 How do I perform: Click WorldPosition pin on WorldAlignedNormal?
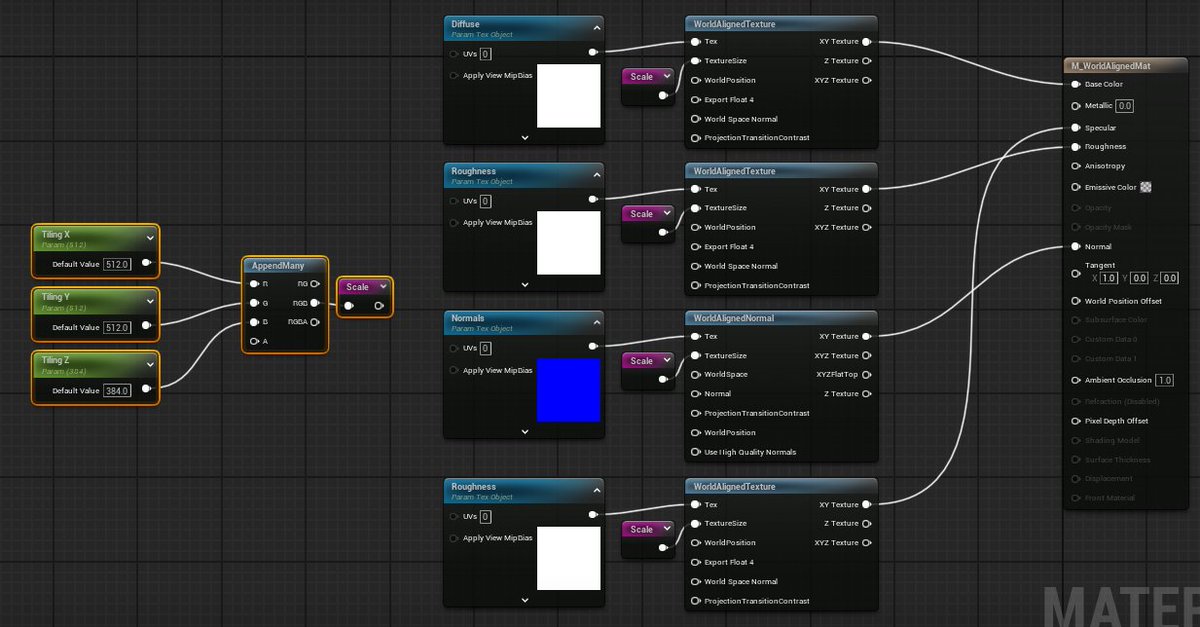coord(695,433)
